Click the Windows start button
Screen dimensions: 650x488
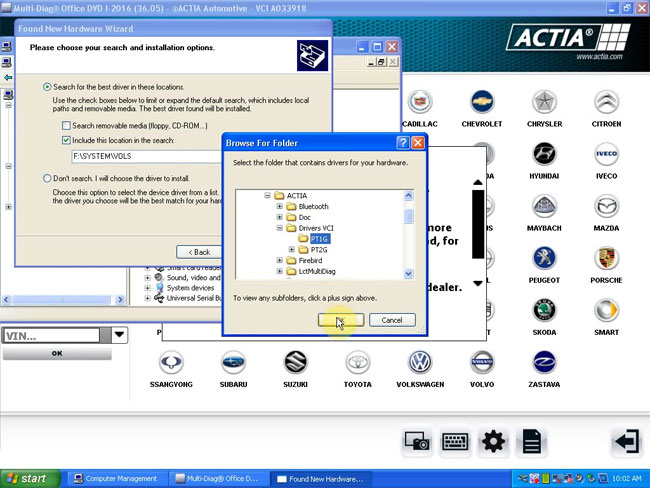[x=30, y=479]
